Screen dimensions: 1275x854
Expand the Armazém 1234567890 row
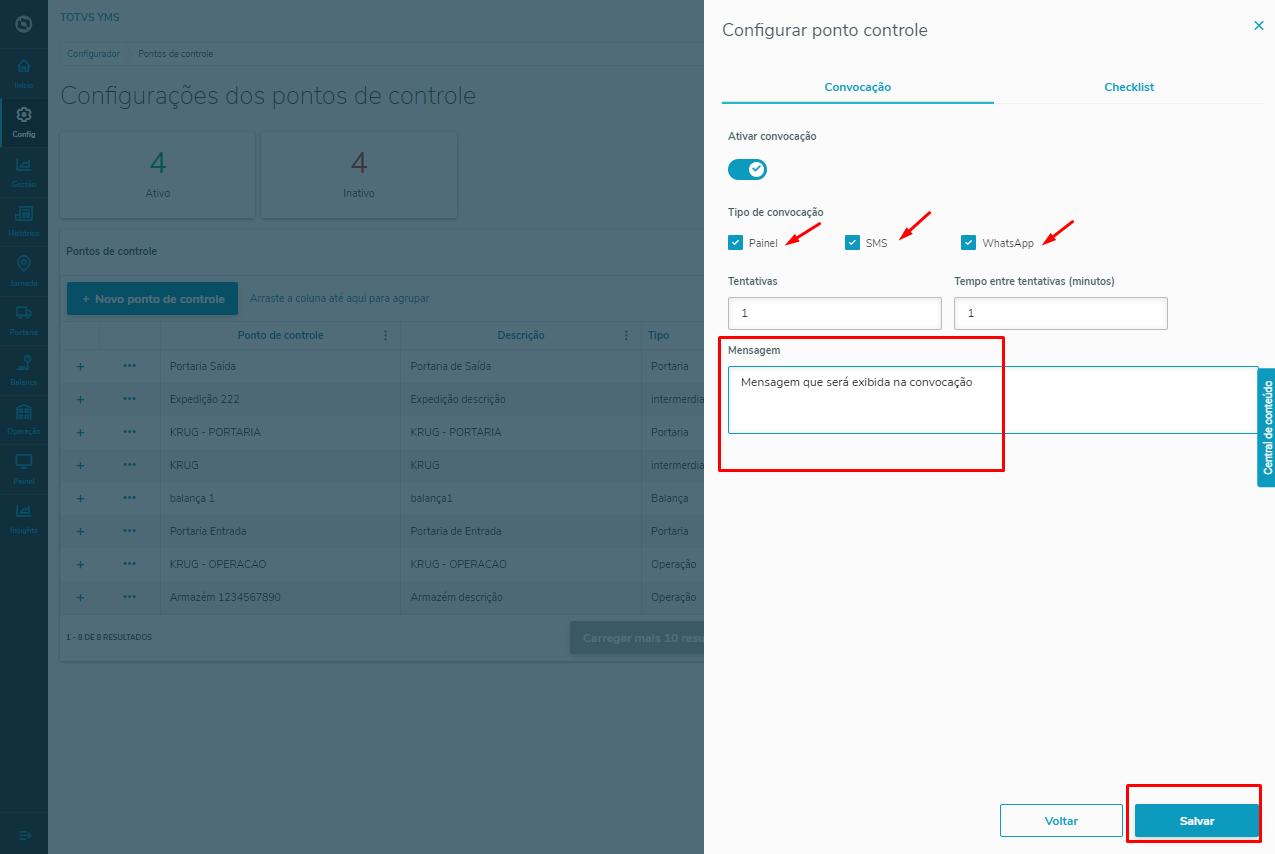click(80, 597)
